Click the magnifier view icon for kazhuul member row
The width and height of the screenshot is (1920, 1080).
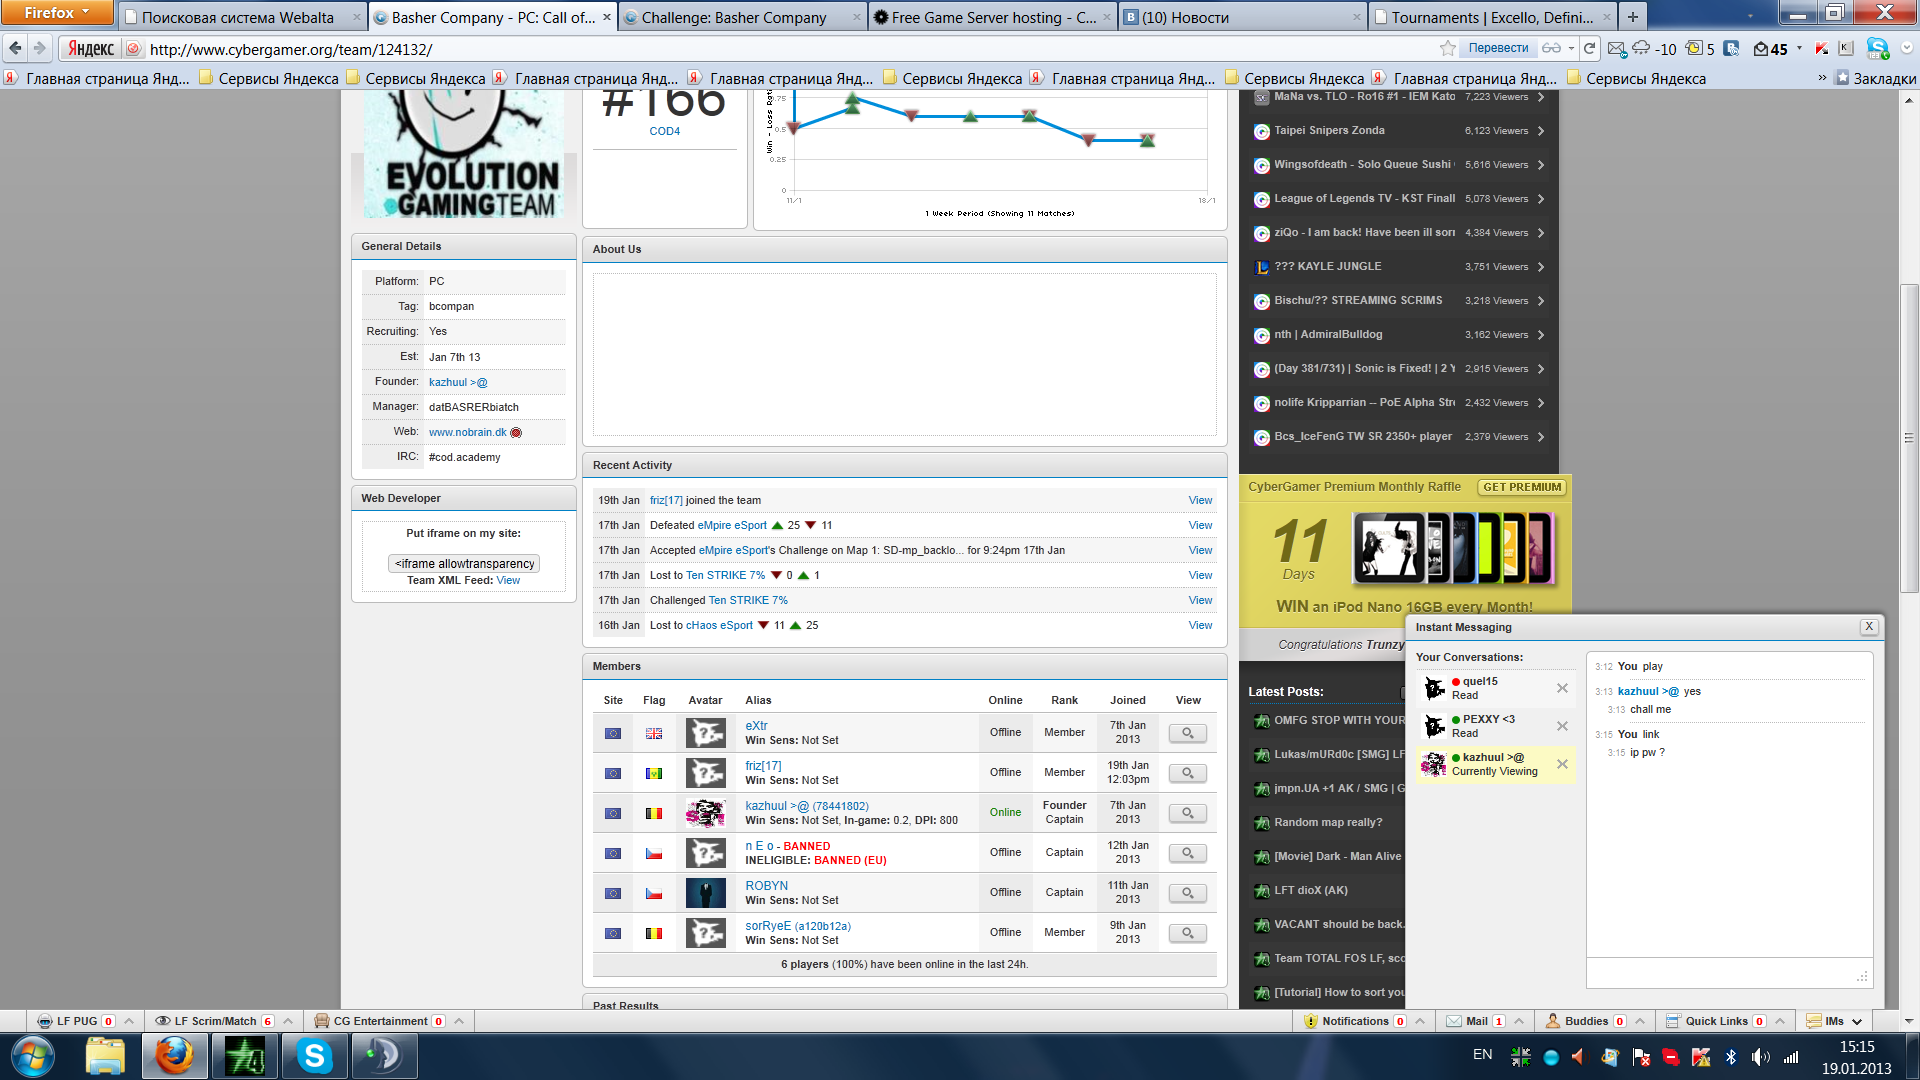point(1187,813)
